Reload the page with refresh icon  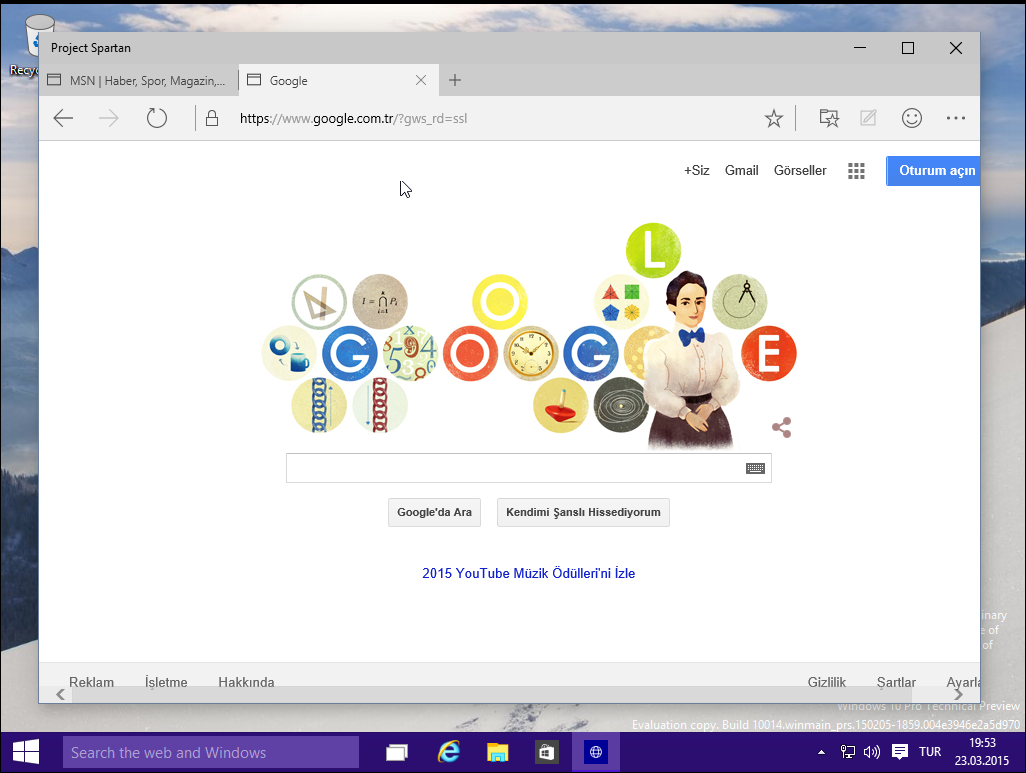click(x=156, y=118)
